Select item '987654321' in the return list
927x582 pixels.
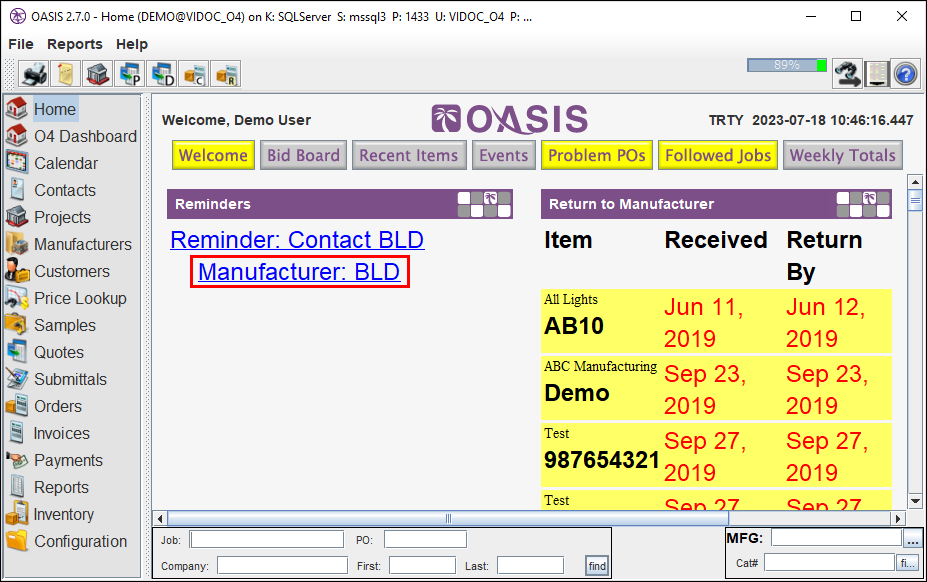coord(602,460)
